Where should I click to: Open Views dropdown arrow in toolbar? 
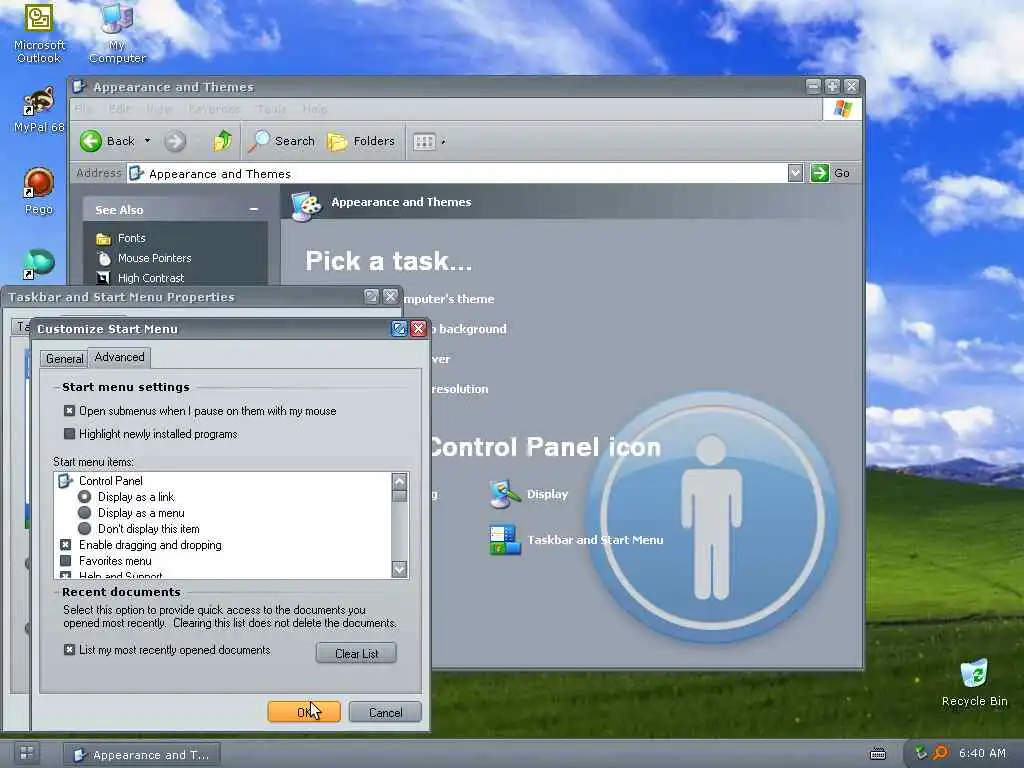[443, 142]
